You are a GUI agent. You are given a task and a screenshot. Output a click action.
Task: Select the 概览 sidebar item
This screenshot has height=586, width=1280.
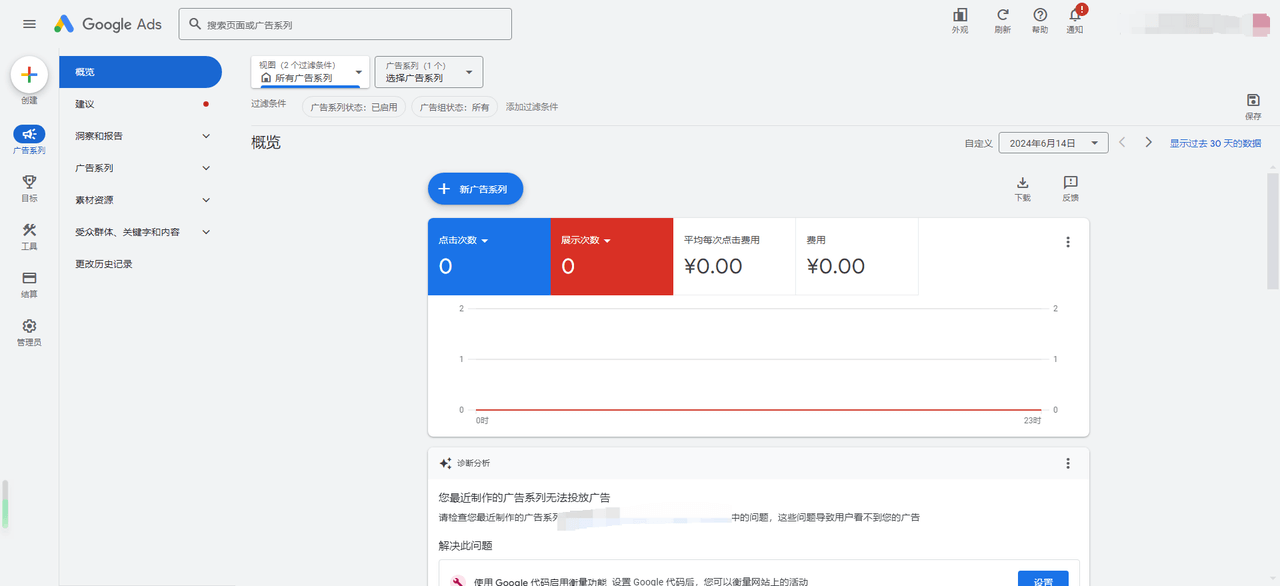(140, 72)
